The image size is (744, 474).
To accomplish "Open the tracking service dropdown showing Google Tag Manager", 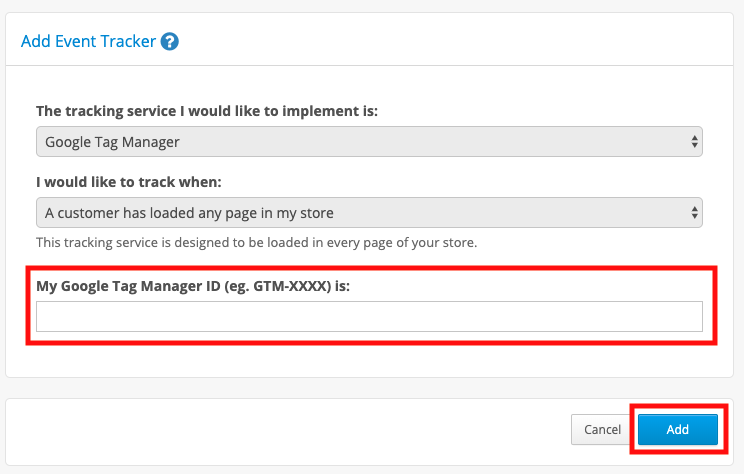I will coord(369,141).
